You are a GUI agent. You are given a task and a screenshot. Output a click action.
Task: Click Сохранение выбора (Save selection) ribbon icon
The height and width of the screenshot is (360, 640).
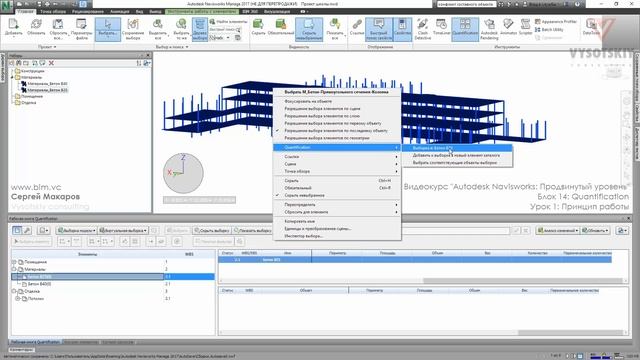133,29
